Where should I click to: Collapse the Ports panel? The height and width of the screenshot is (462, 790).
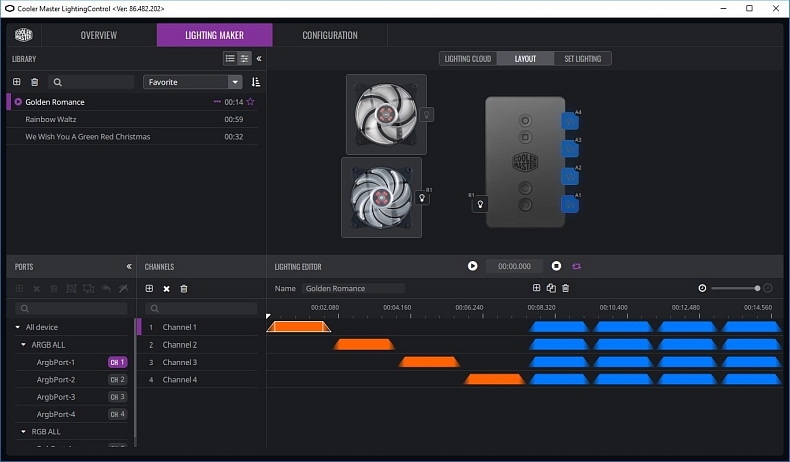click(x=129, y=267)
